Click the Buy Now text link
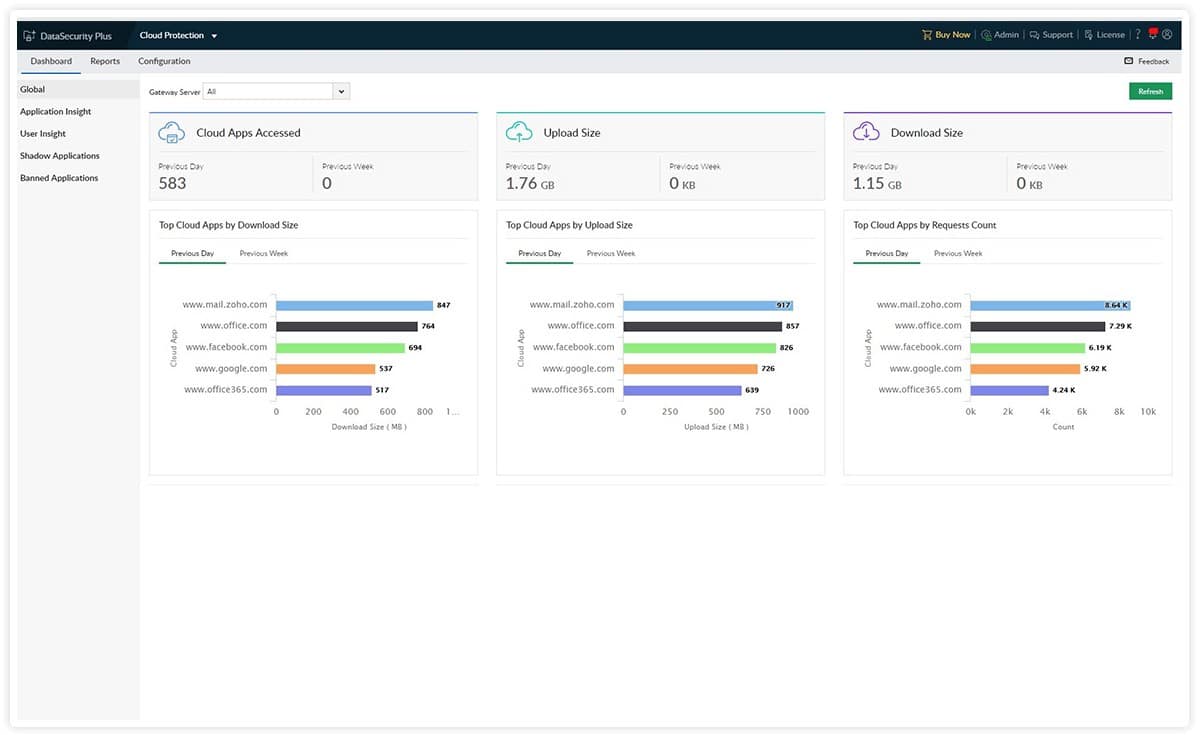1200x735 pixels. 953,35
